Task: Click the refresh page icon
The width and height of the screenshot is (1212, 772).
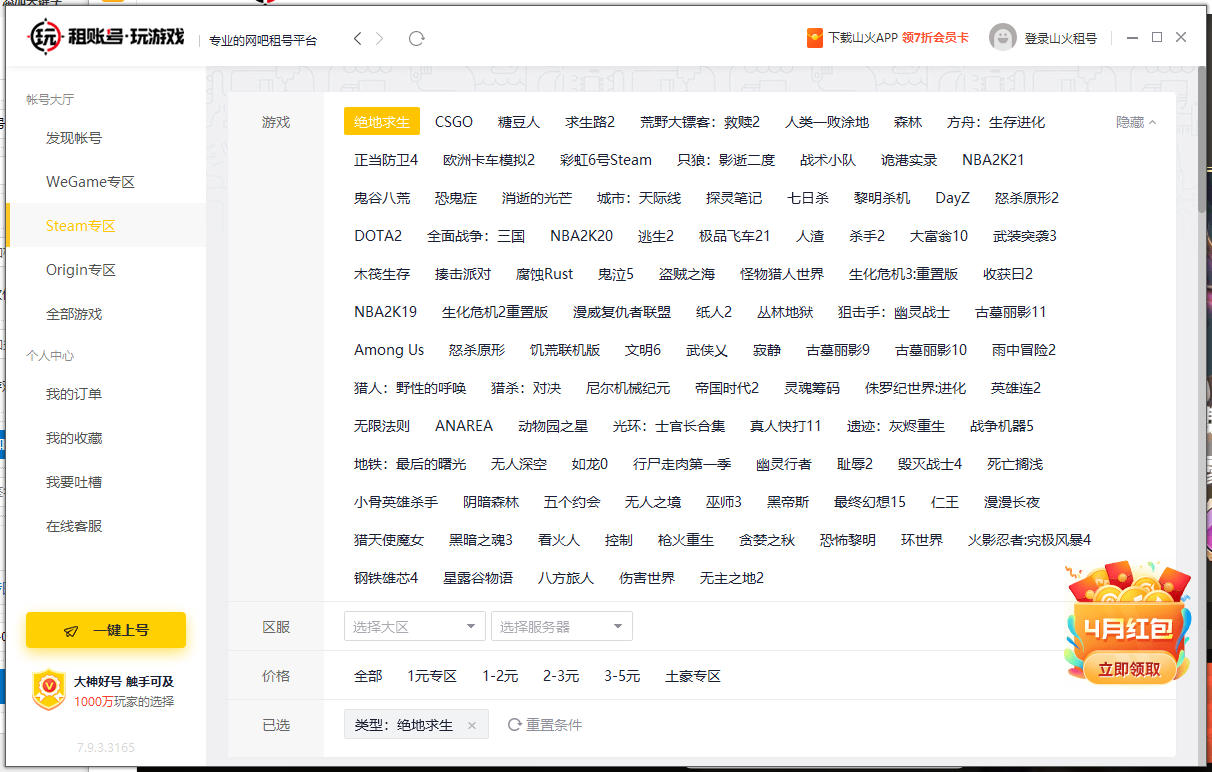Action: (x=417, y=38)
